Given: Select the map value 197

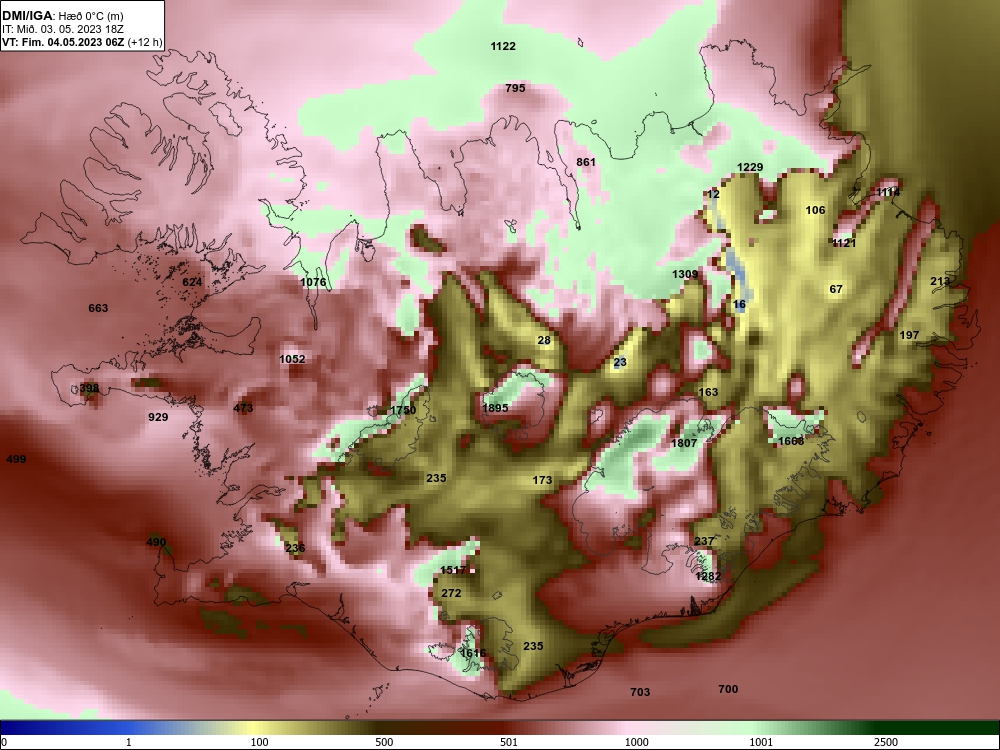Looking at the screenshot, I should point(909,335).
